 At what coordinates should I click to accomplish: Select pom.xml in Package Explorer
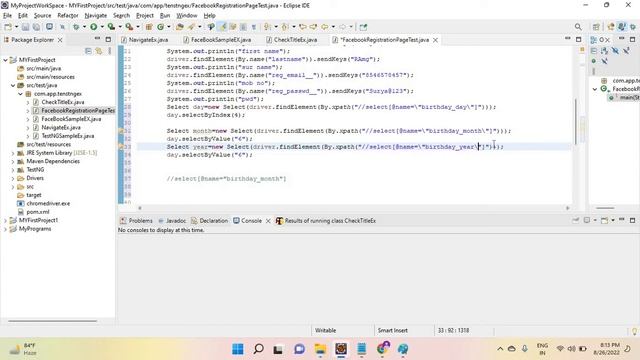(x=38, y=212)
